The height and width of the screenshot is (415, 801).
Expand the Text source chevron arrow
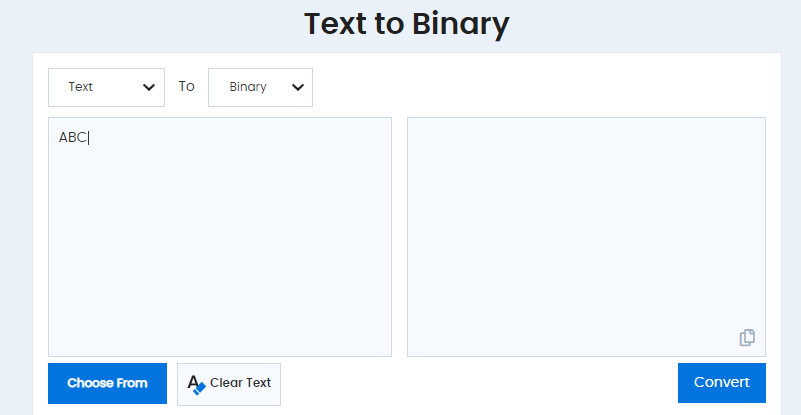149,87
